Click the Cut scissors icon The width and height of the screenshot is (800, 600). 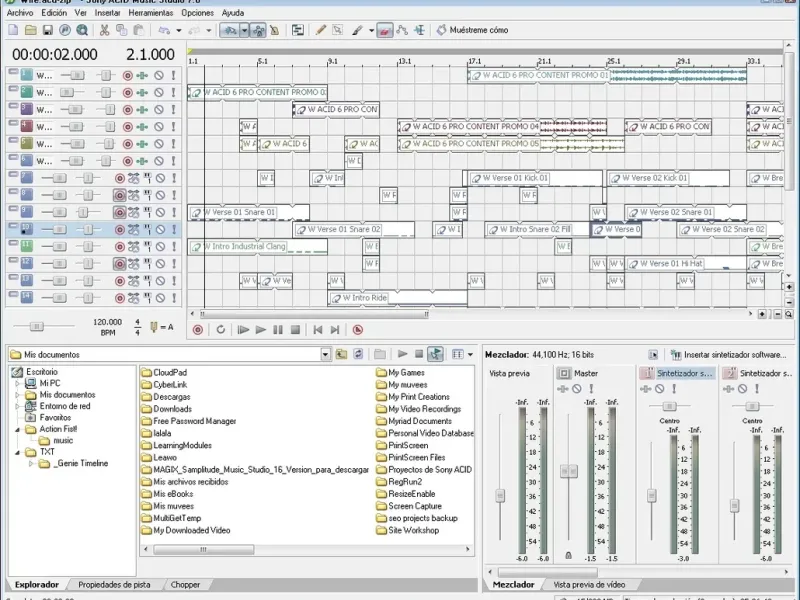coord(105,31)
